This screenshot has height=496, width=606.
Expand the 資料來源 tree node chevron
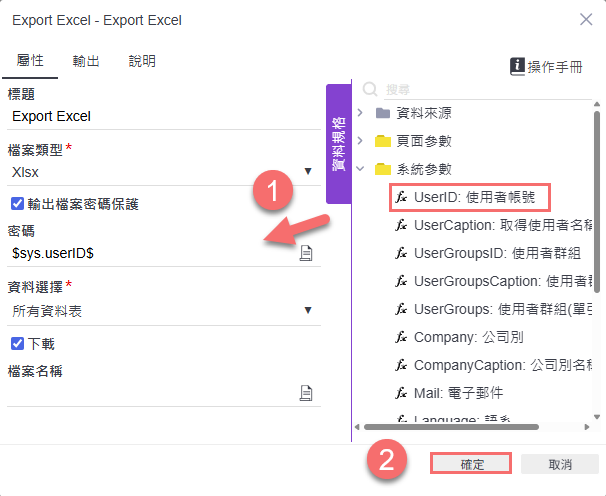(x=360, y=113)
